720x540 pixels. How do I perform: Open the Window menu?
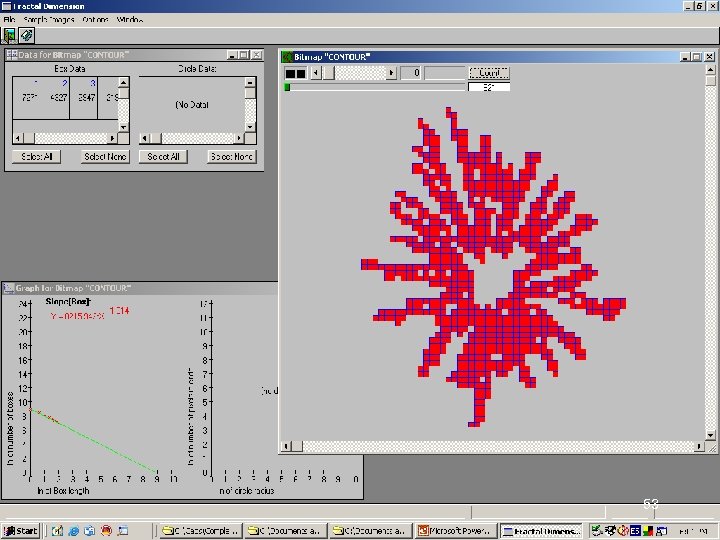[x=130, y=20]
